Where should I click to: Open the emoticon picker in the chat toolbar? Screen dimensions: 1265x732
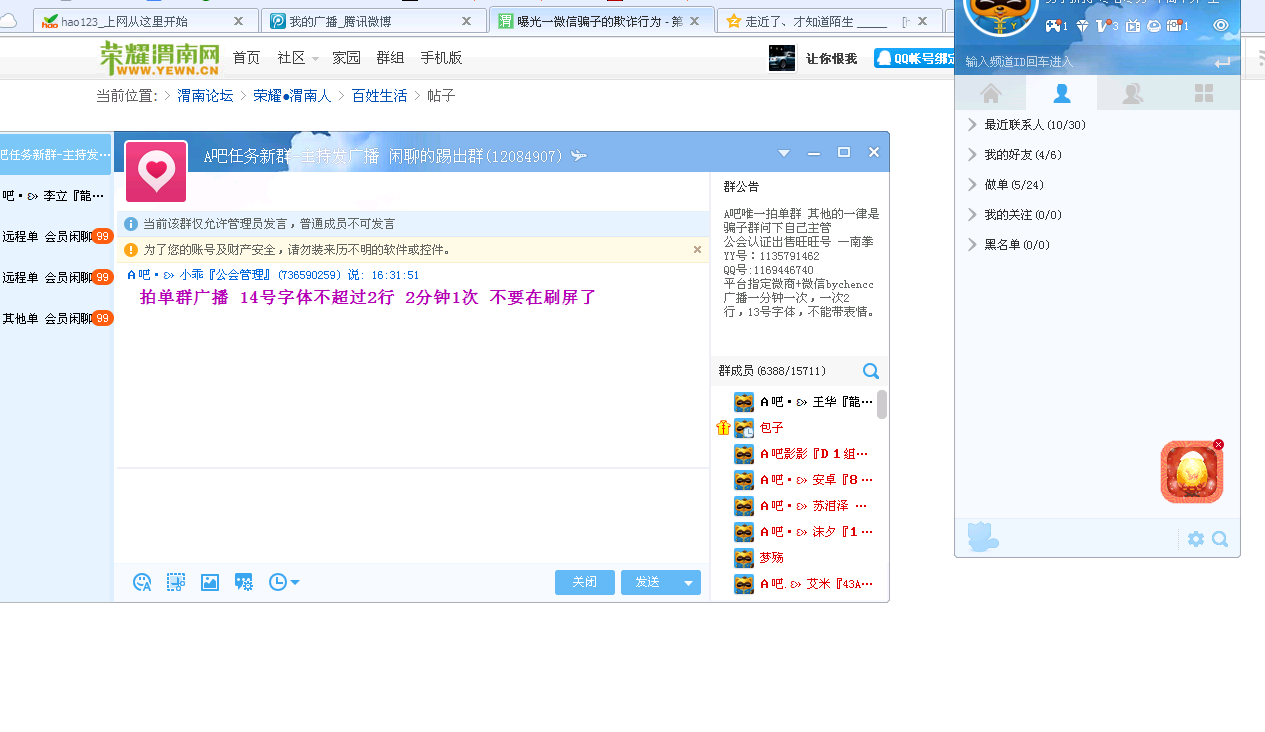[142, 582]
